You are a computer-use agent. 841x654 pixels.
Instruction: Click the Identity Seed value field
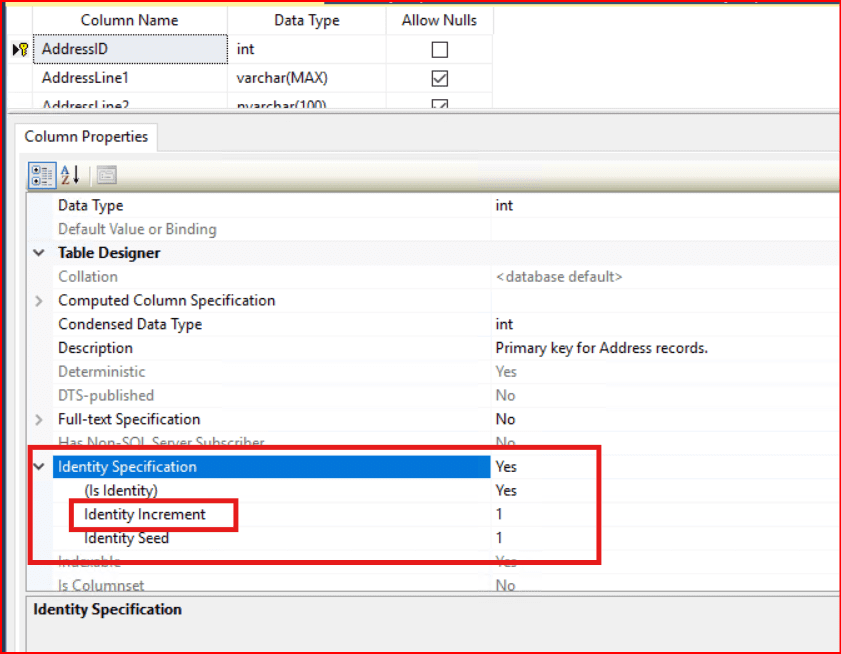tap(660, 539)
